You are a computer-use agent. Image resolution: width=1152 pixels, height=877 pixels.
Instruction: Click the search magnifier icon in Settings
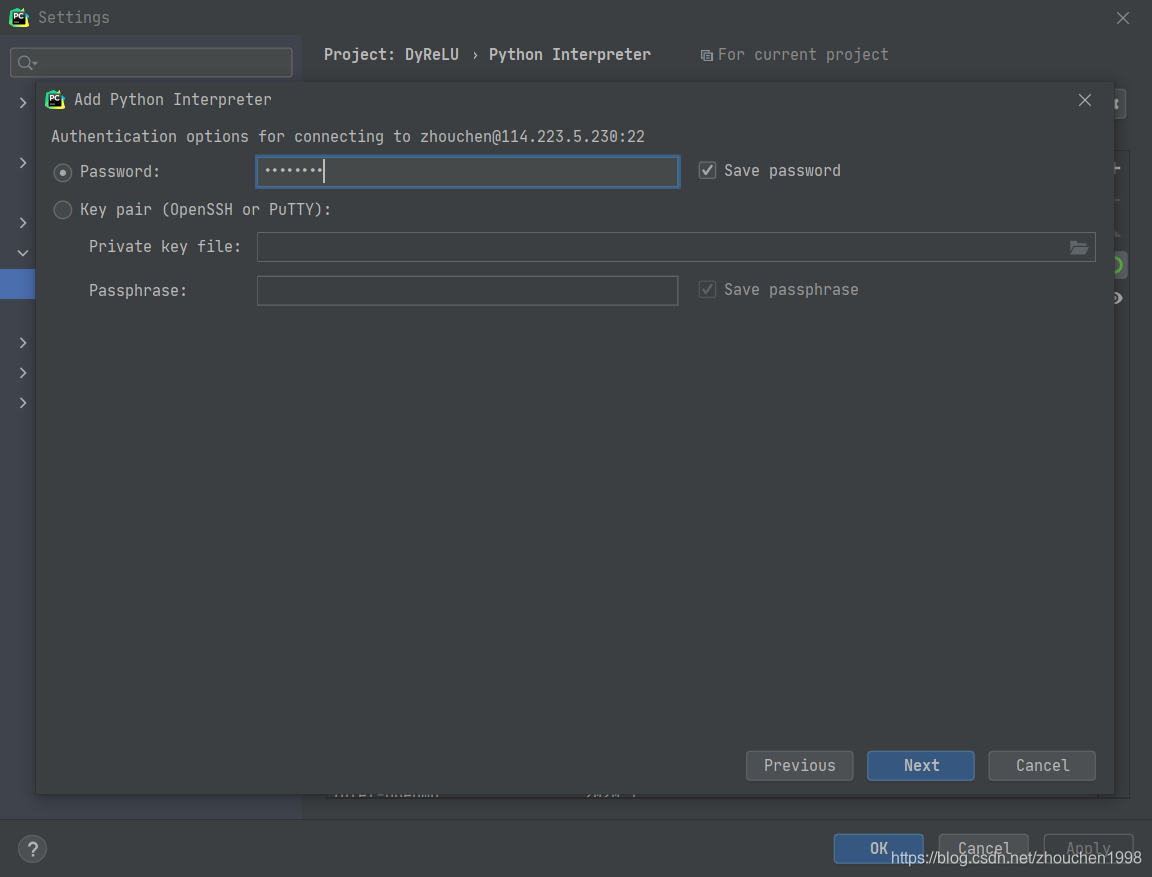pos(27,63)
